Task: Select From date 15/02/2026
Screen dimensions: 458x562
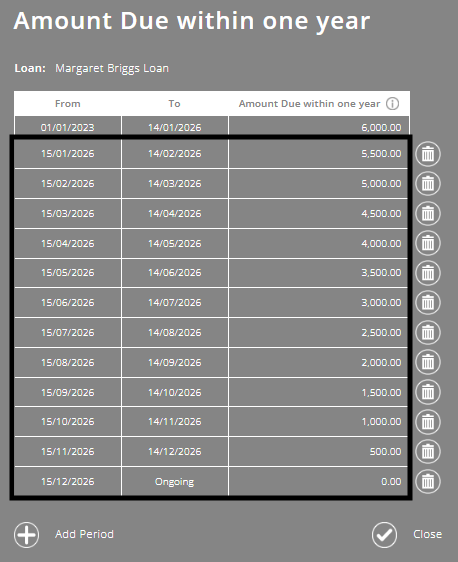Action: 68,184
